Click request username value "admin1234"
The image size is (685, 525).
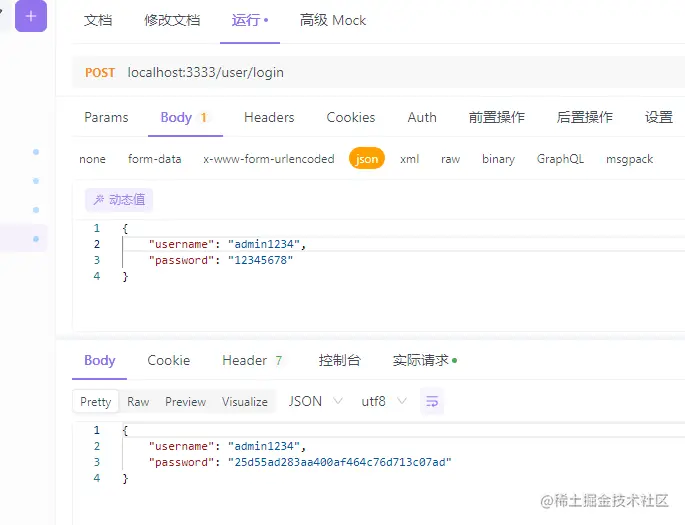264,244
